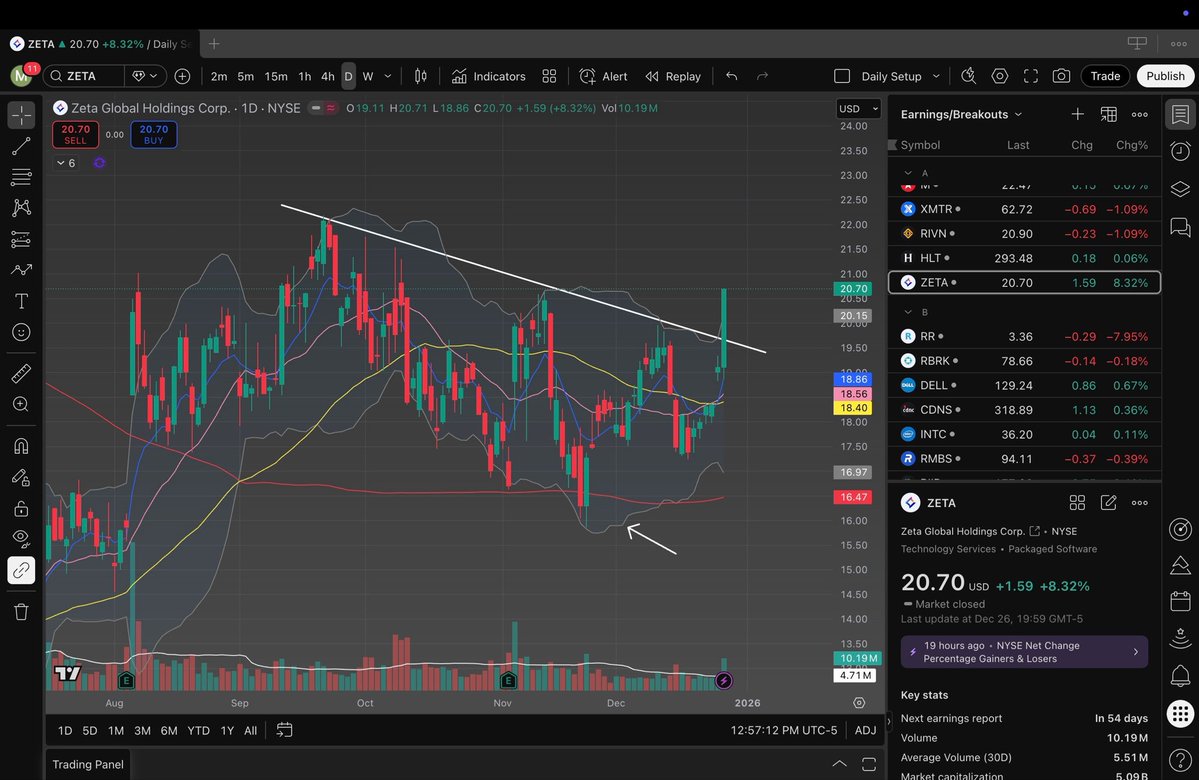Viewport: 1199px width, 780px height.
Task: Open indicator templates grid
Action: point(549,76)
